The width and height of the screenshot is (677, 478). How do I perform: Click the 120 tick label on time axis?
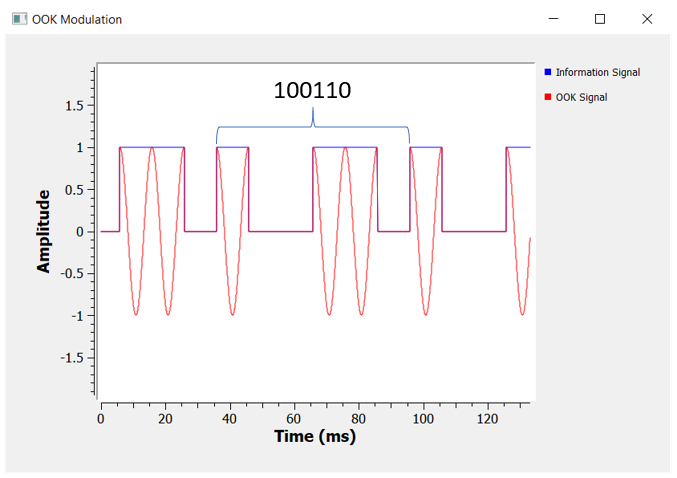[488, 417]
